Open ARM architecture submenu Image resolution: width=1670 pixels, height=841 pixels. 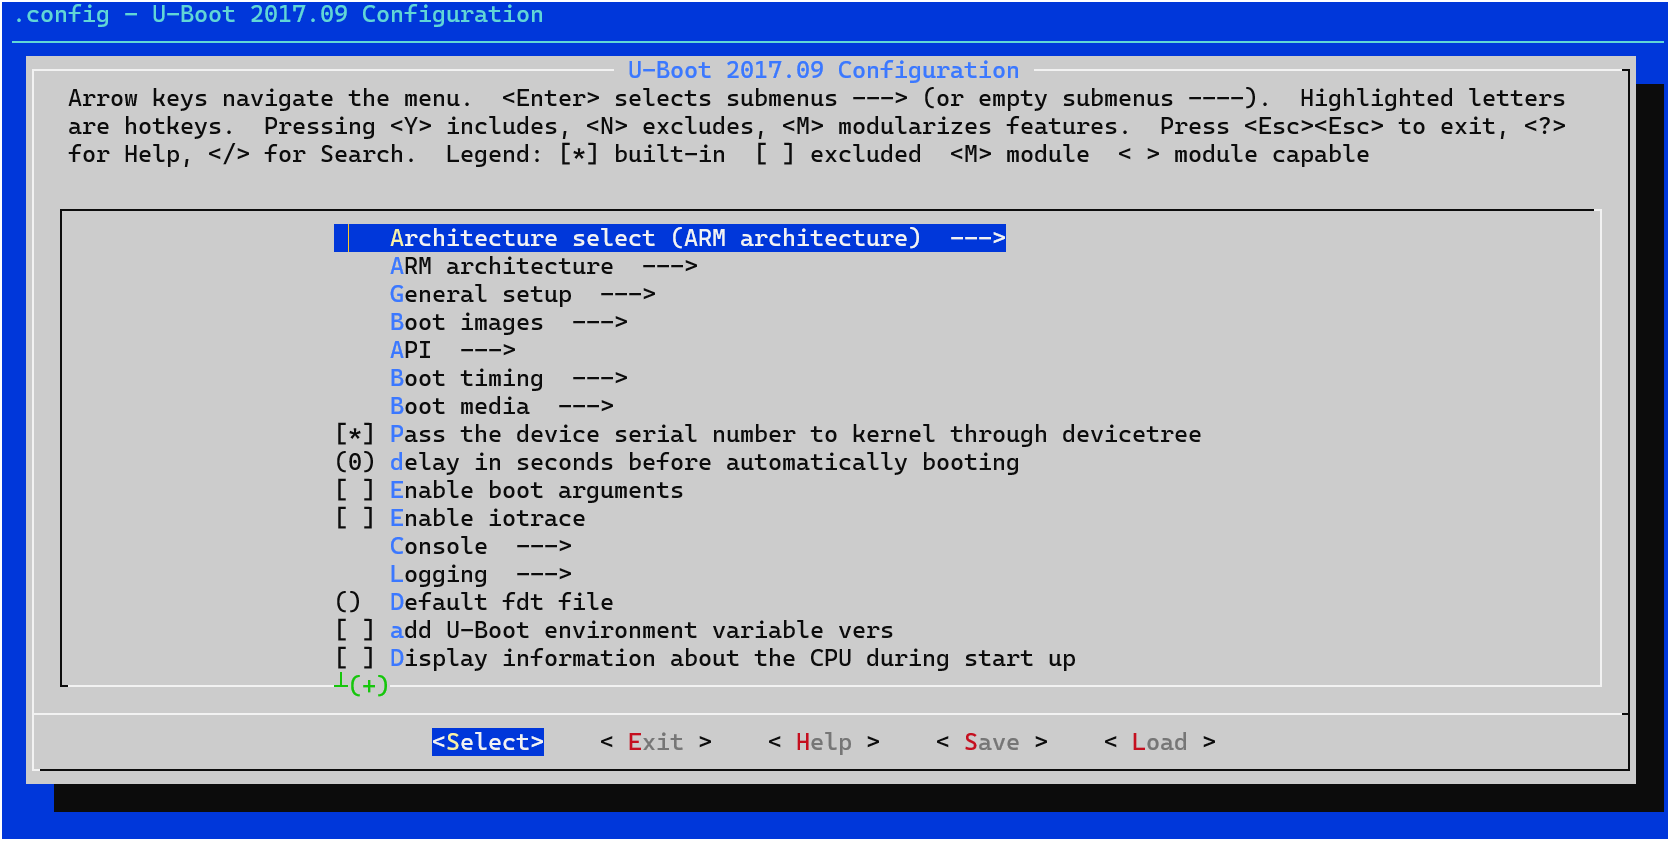pyautogui.click(x=543, y=266)
